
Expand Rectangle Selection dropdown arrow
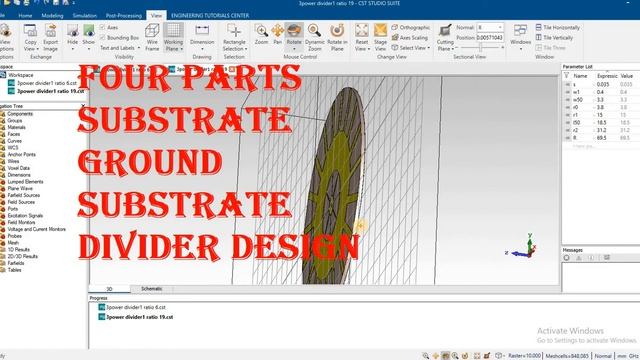[246, 49]
